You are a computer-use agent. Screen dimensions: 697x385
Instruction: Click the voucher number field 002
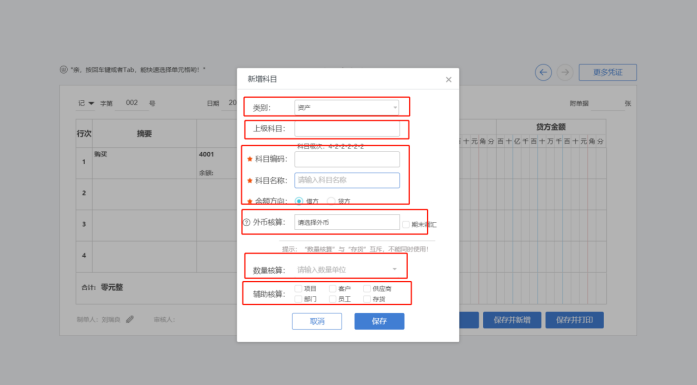click(132, 103)
